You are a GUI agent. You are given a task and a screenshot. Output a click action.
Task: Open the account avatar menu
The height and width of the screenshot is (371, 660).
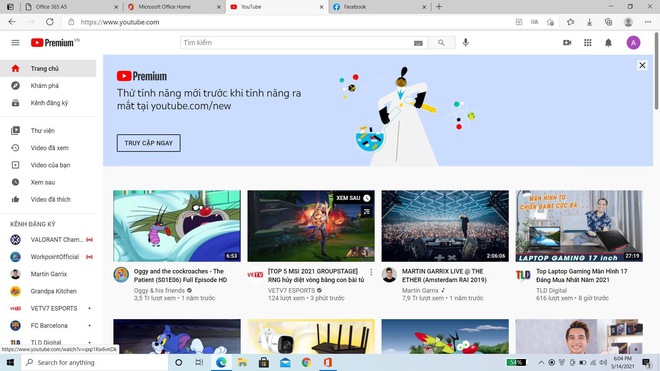pos(633,43)
